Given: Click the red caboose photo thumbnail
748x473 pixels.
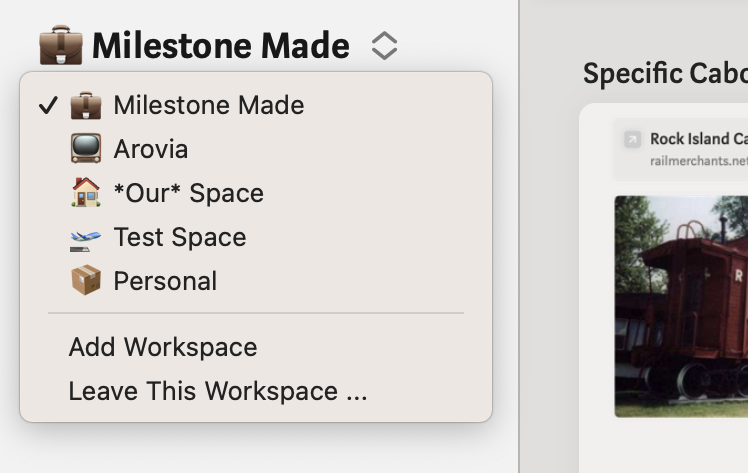Looking at the screenshot, I should click(681, 305).
